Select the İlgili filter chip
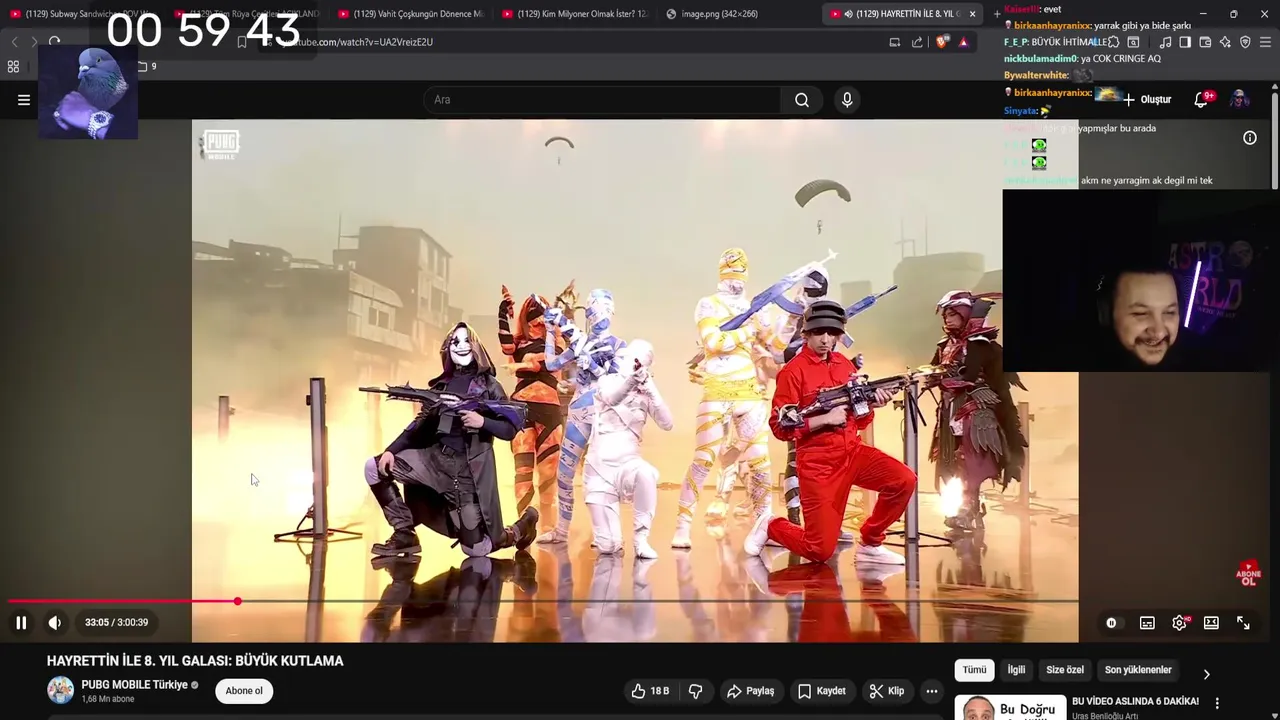 point(1016,670)
